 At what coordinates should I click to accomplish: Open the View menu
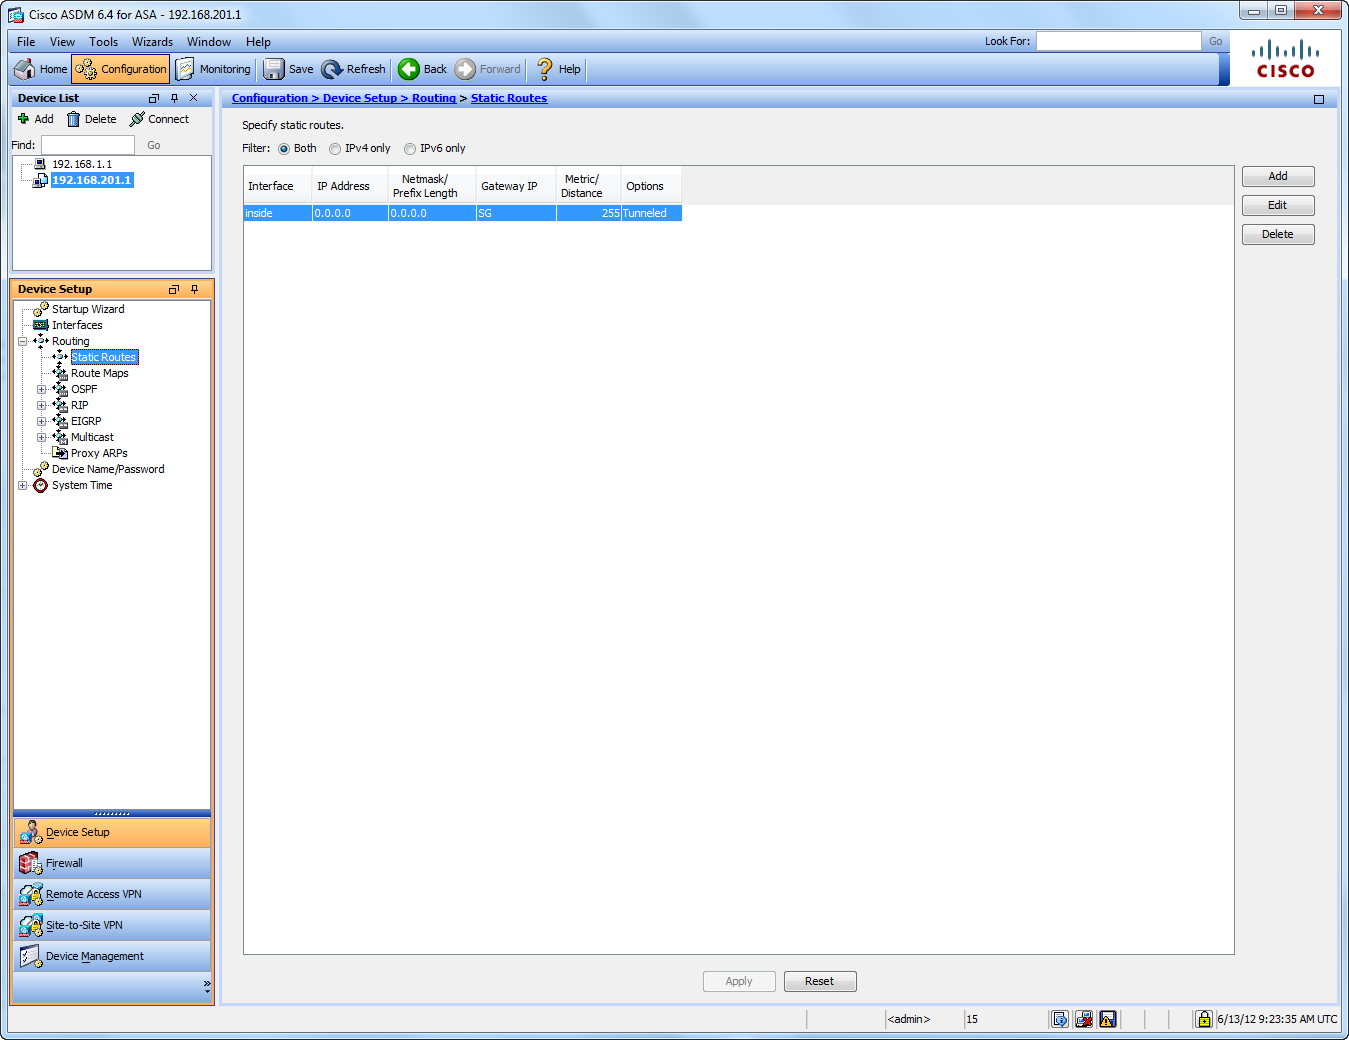(x=62, y=42)
